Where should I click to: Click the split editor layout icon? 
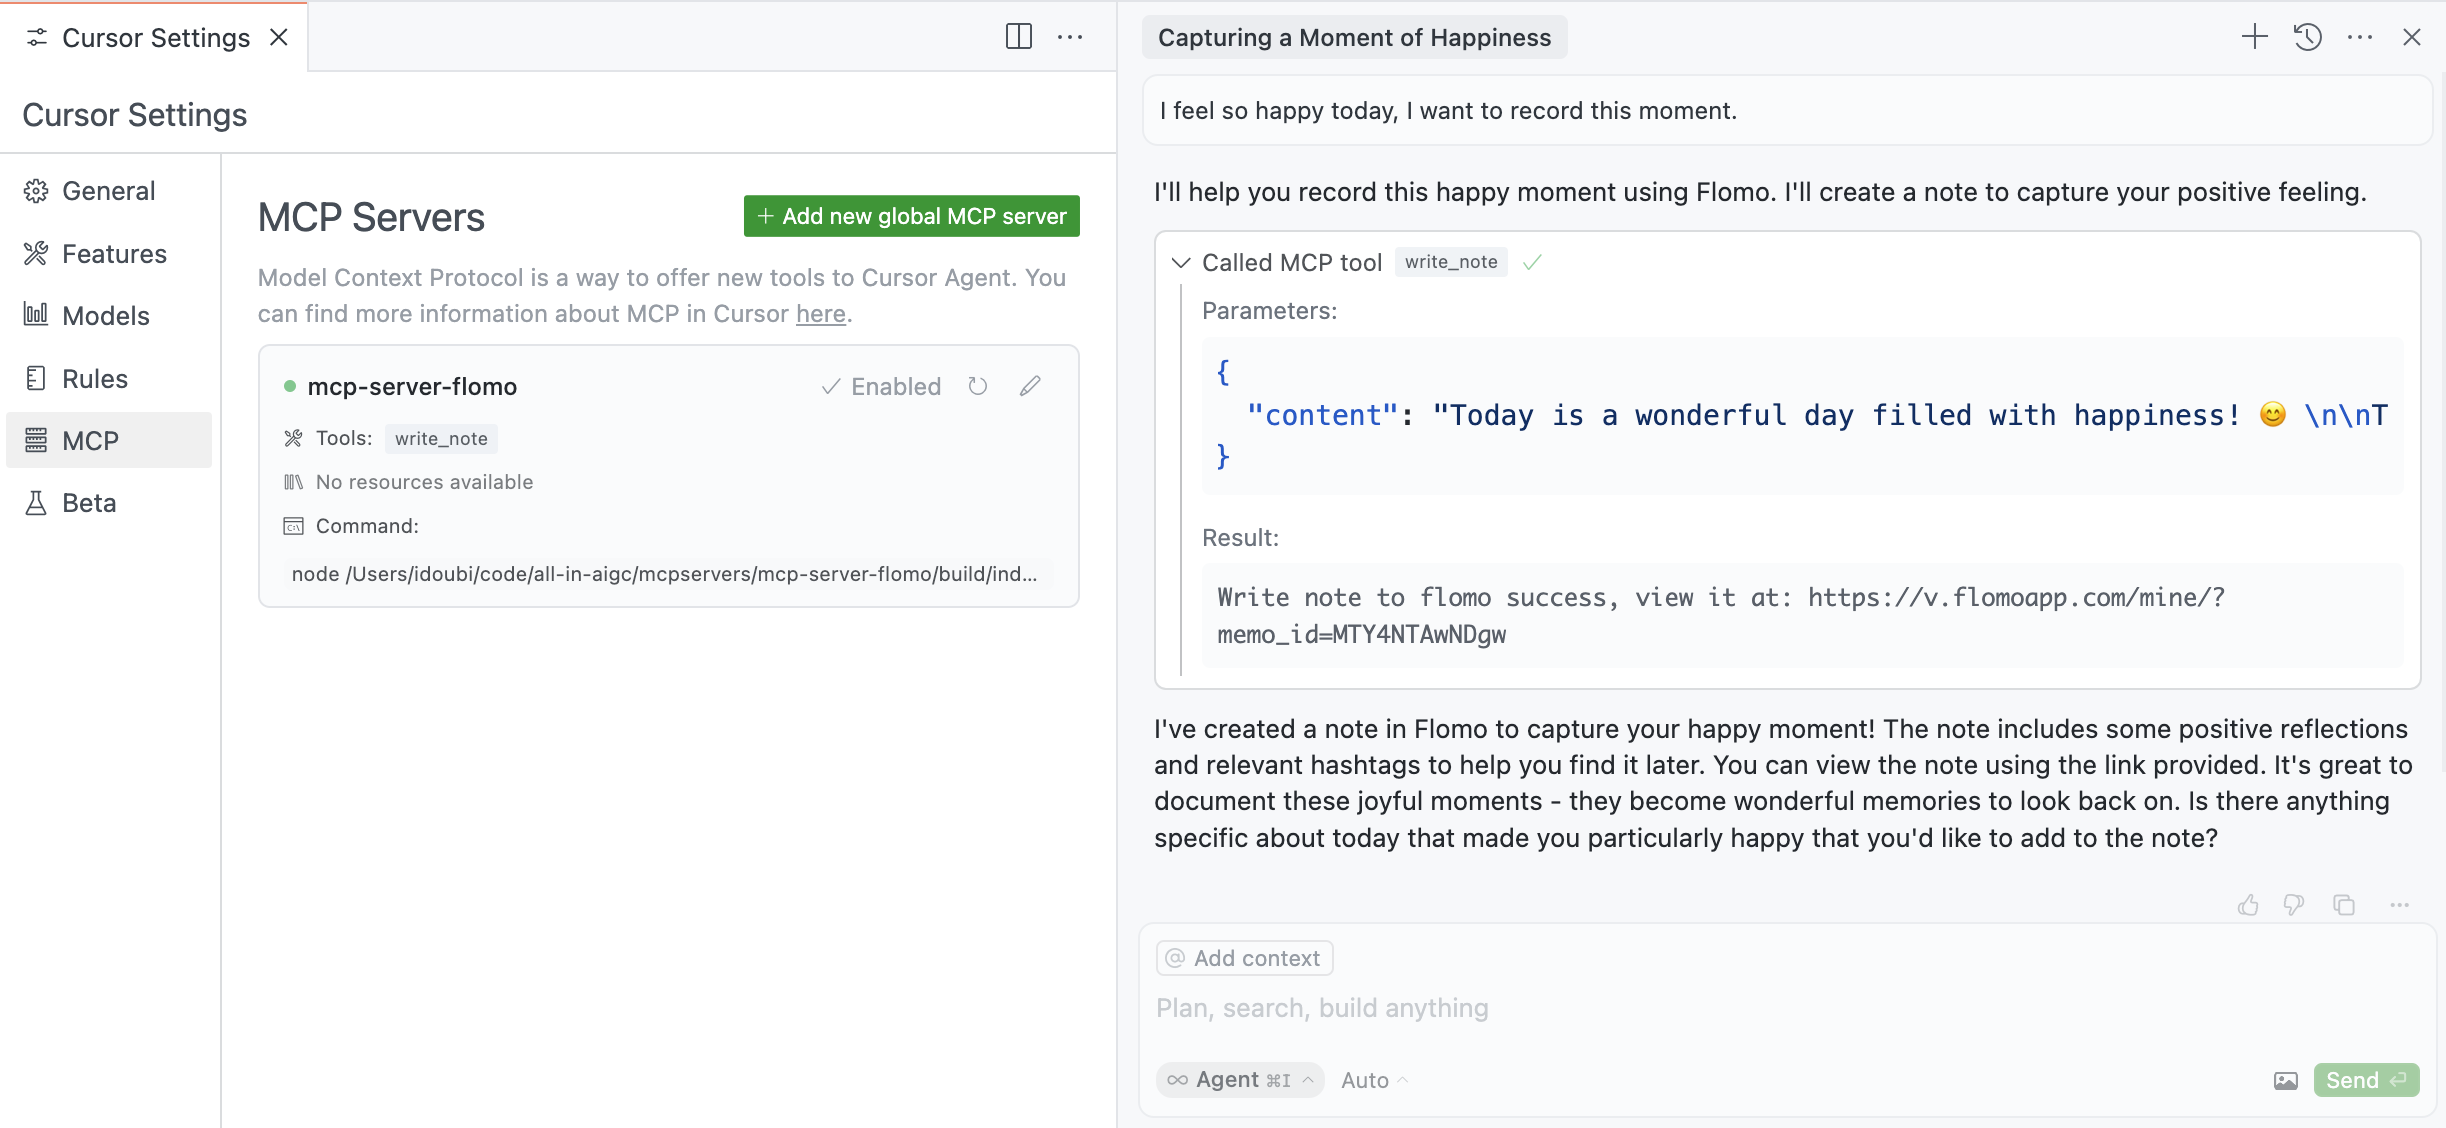[1018, 37]
